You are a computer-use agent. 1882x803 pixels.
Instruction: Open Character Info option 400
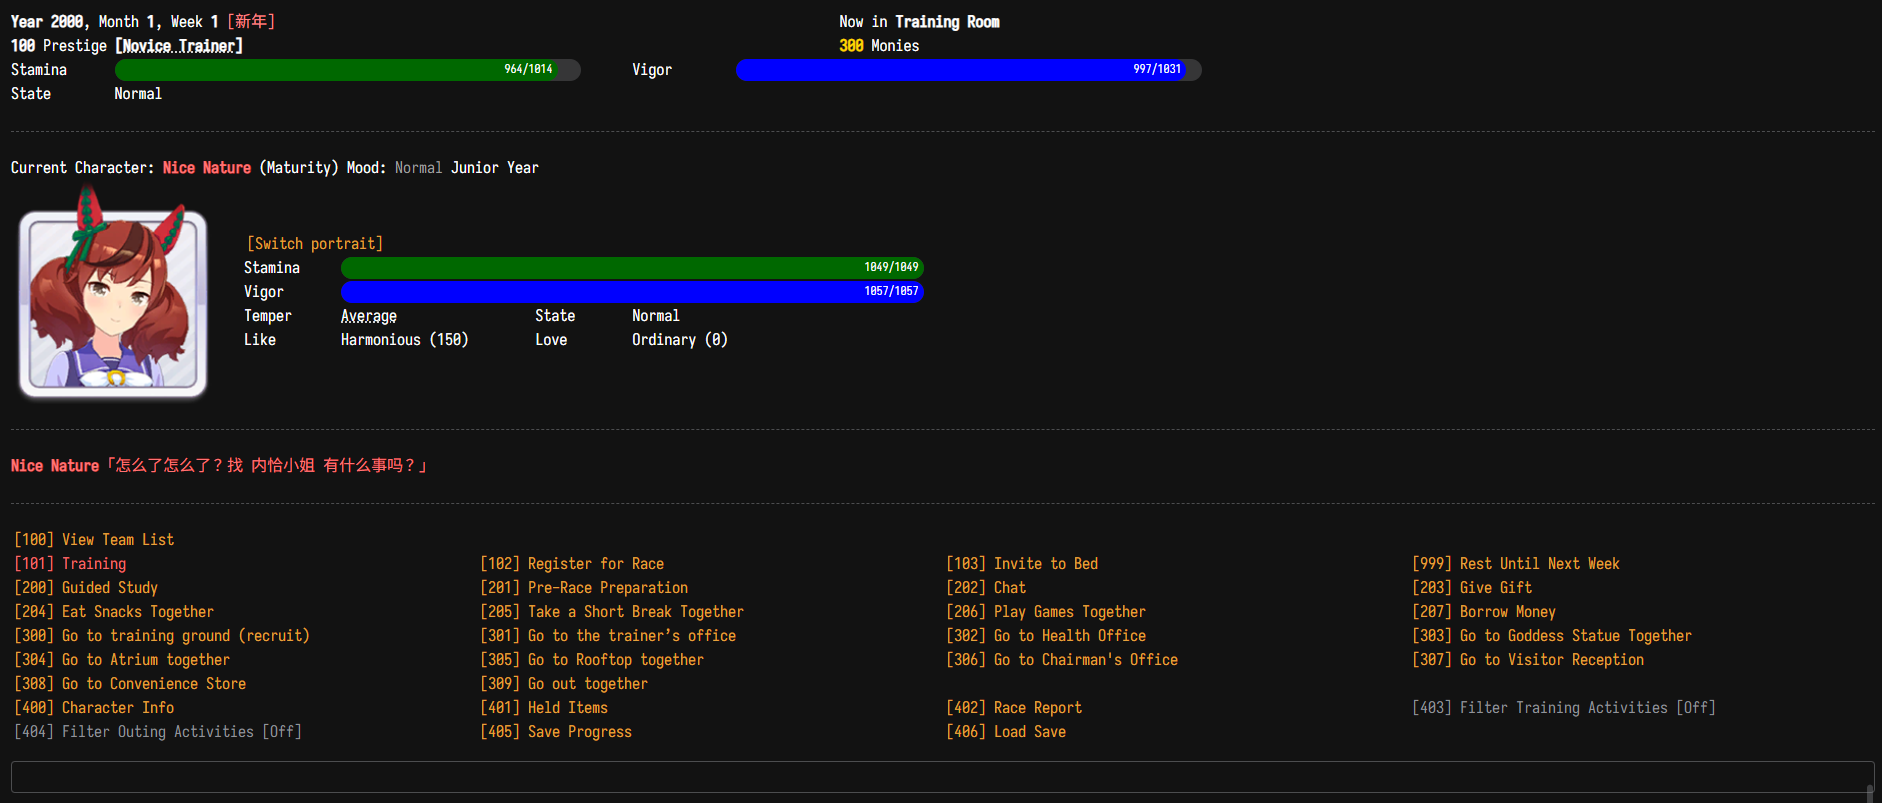pos(94,708)
